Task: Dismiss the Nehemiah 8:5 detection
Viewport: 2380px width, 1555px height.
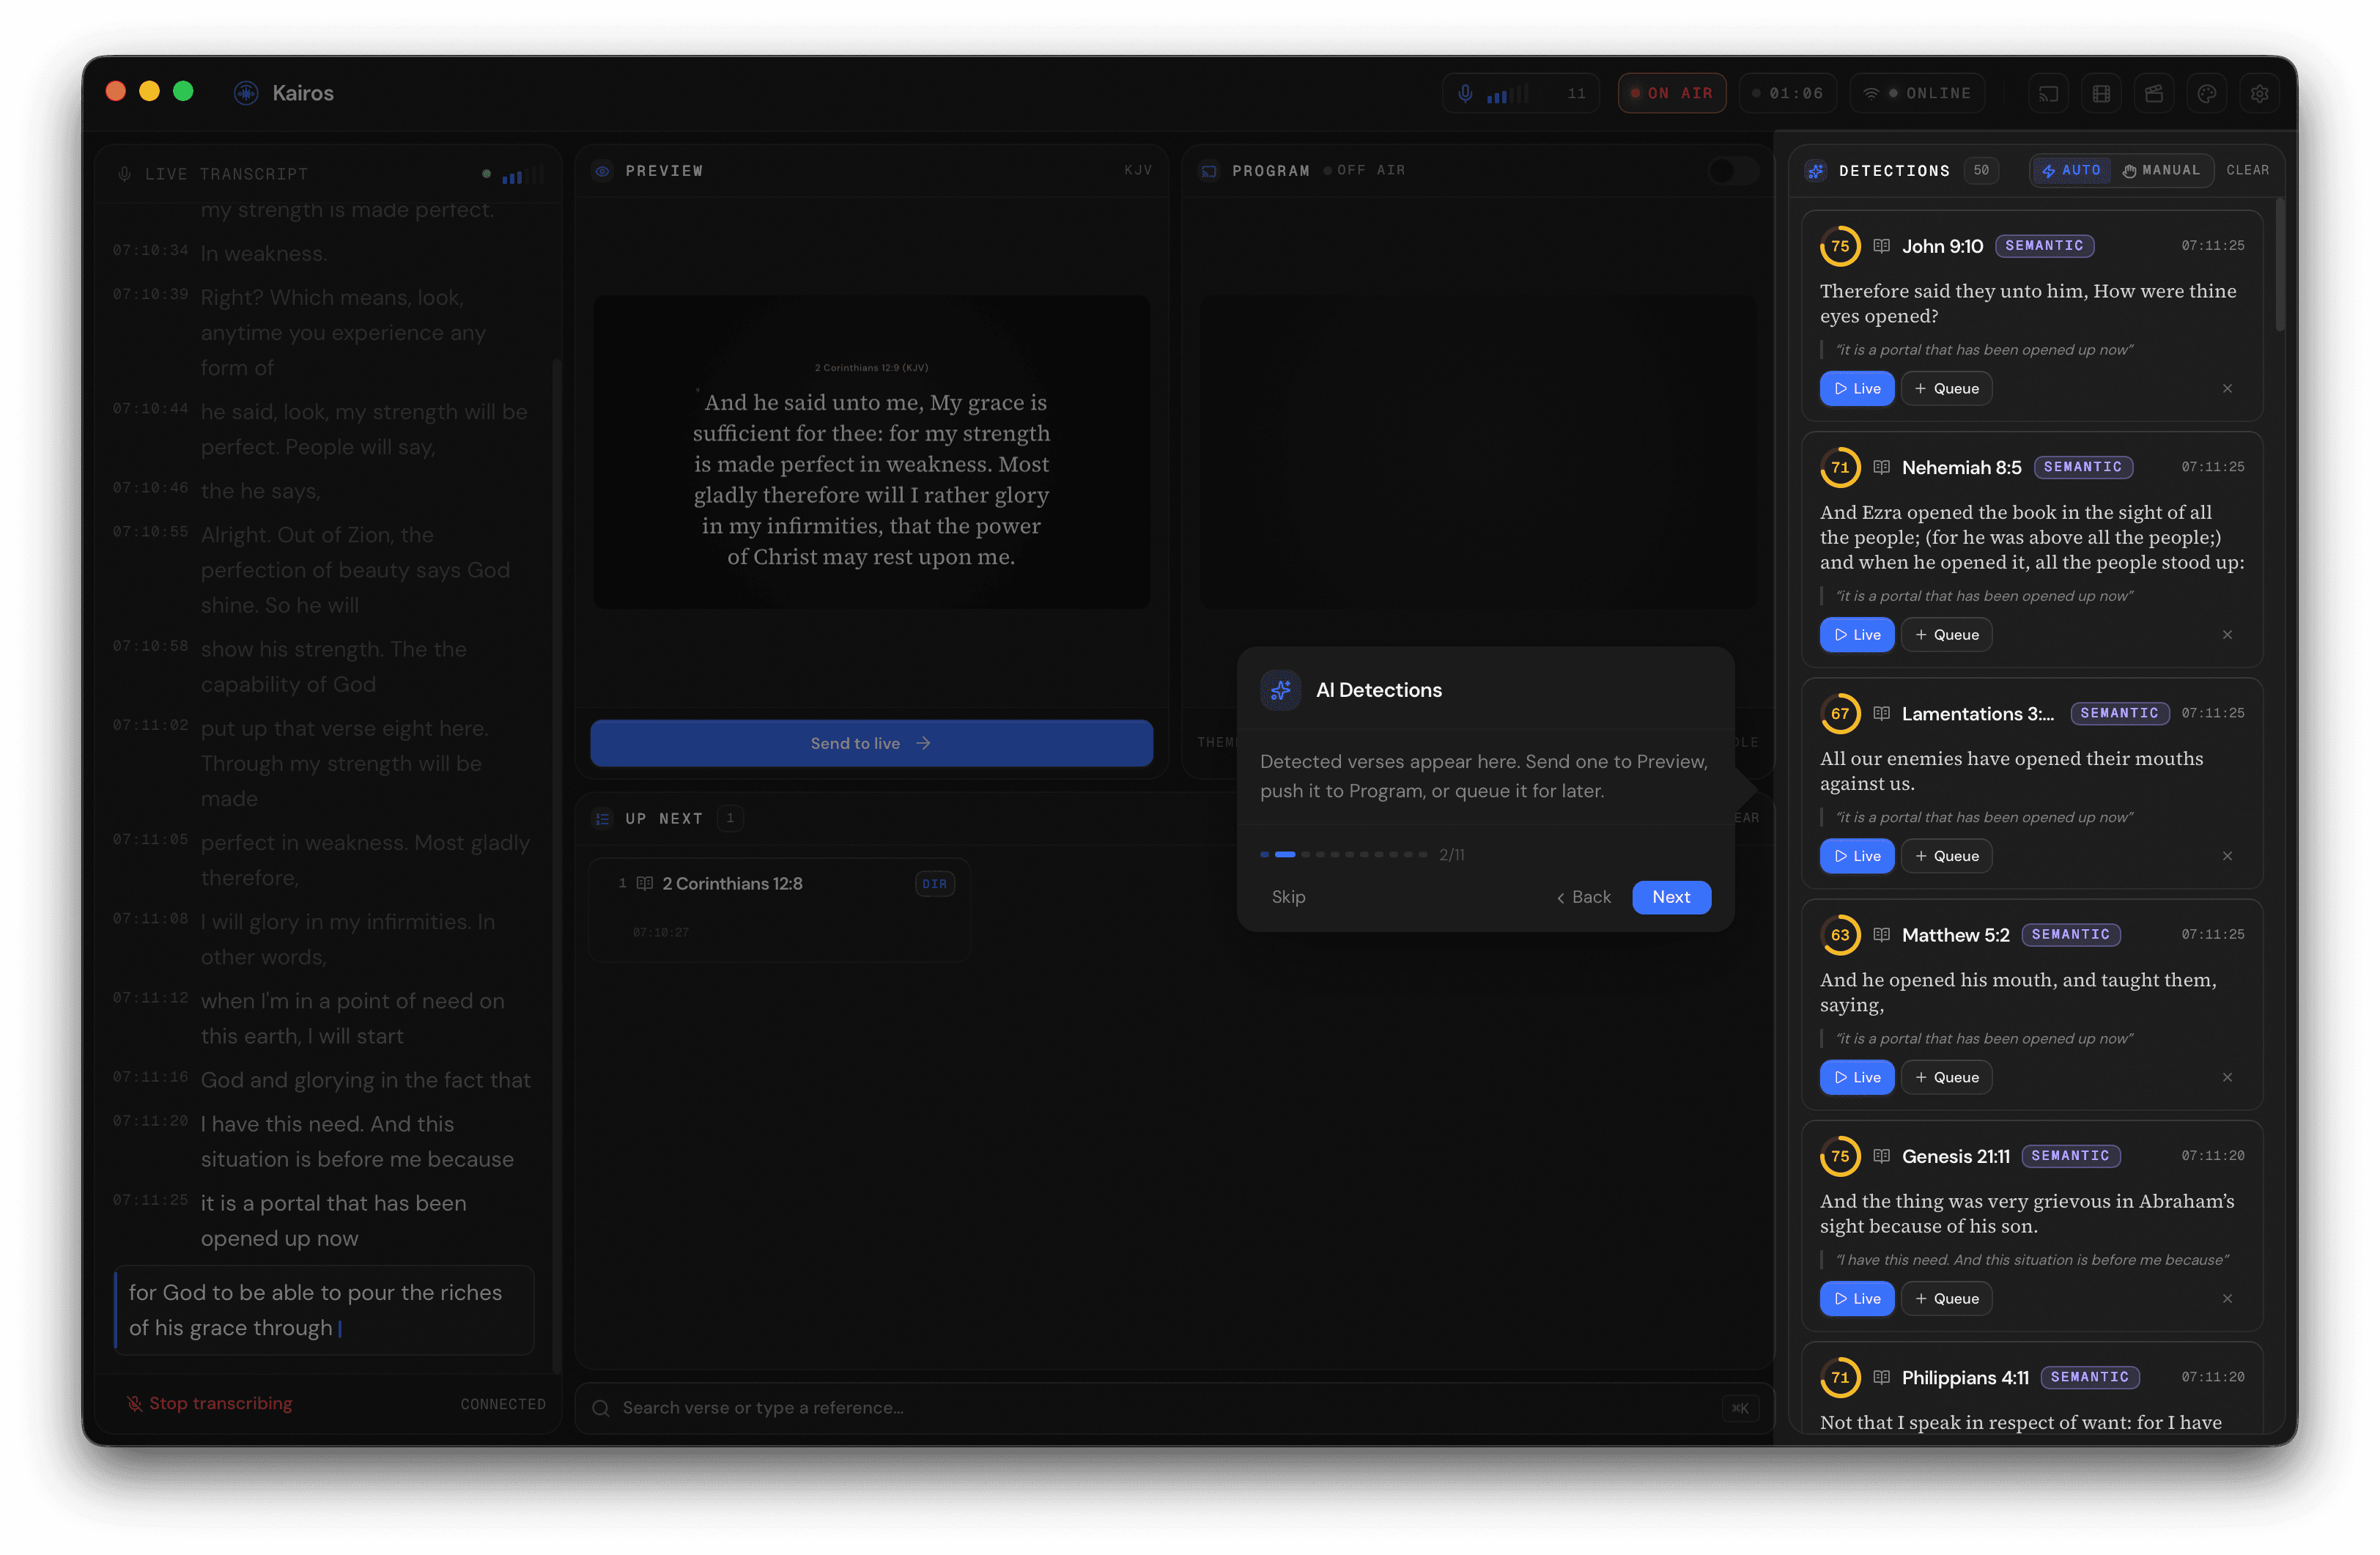Action: (x=2227, y=634)
